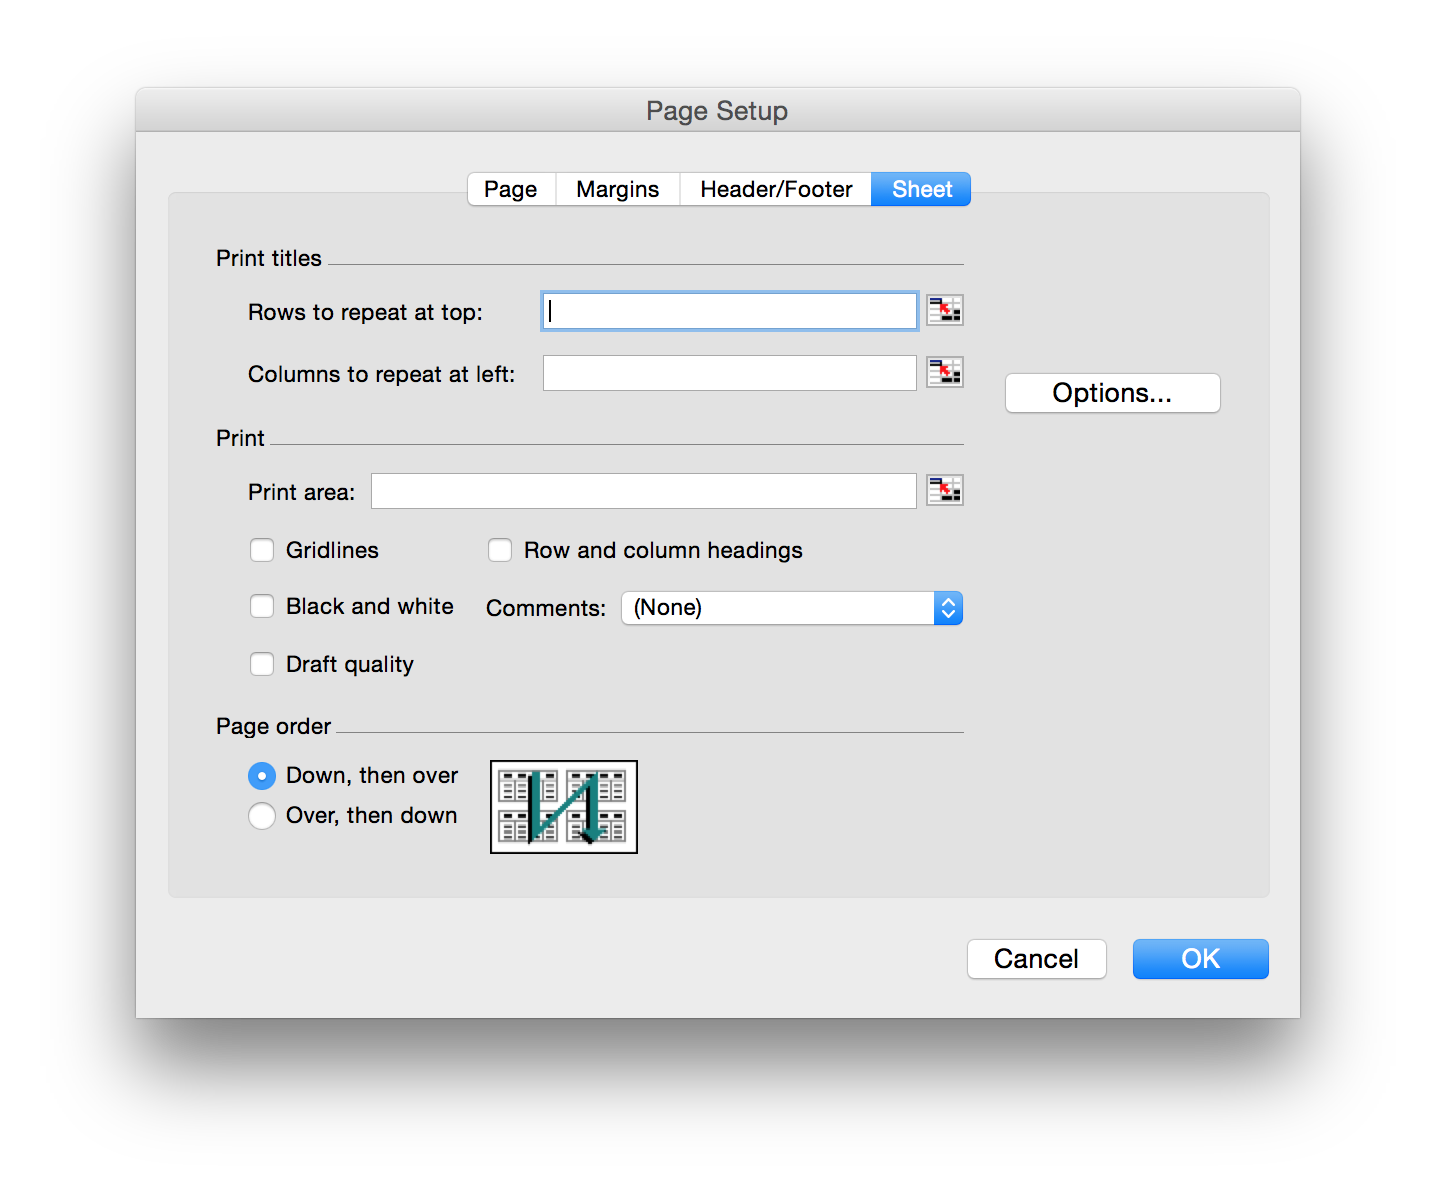The image size is (1436, 1202).
Task: Open the Comments dropdown menu
Action: [x=791, y=608]
